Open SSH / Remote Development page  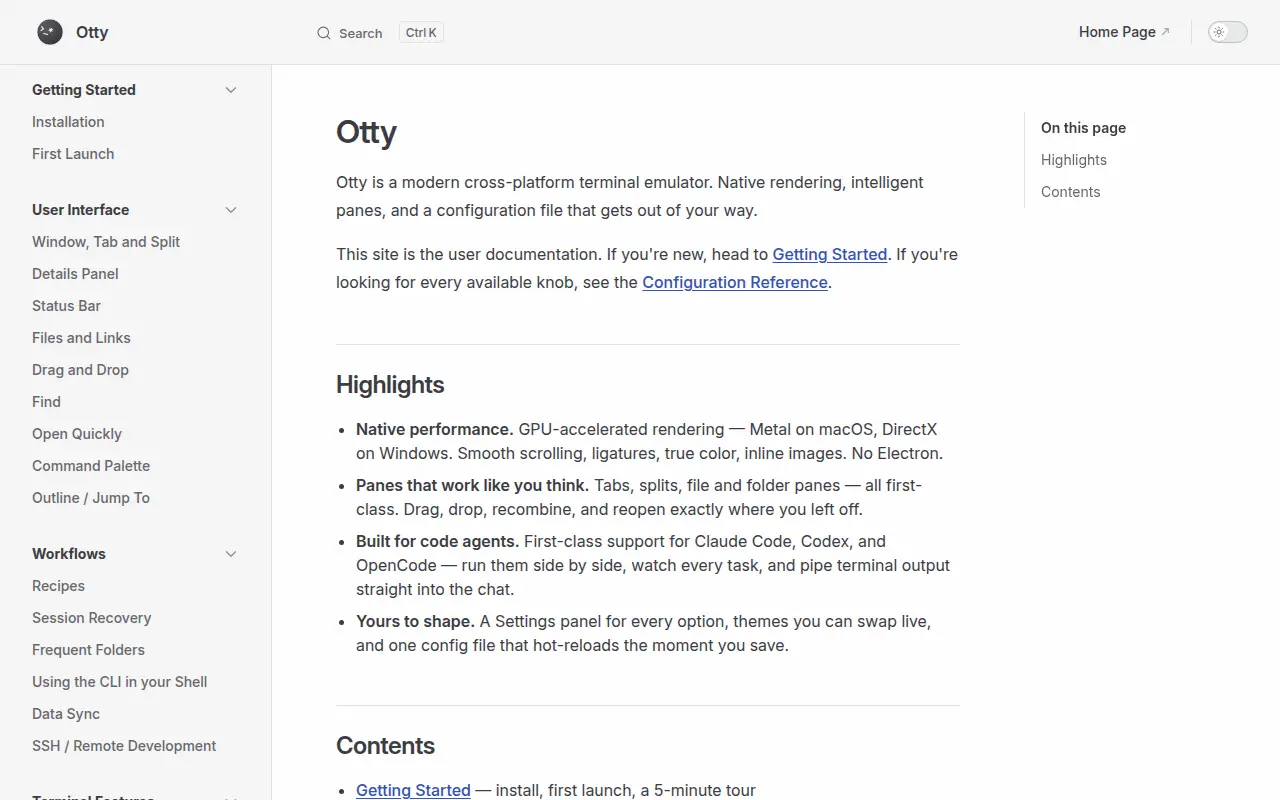124,746
